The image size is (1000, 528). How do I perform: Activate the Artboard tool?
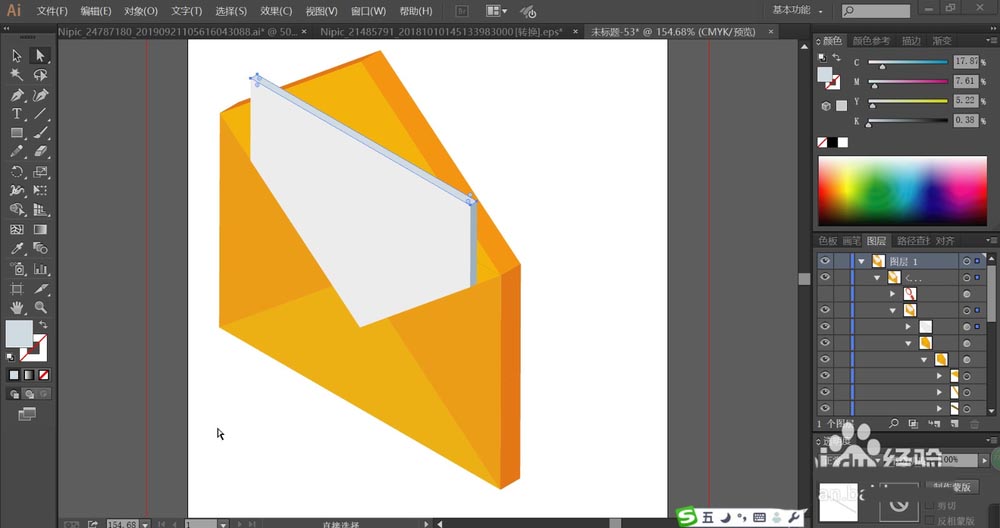17,289
